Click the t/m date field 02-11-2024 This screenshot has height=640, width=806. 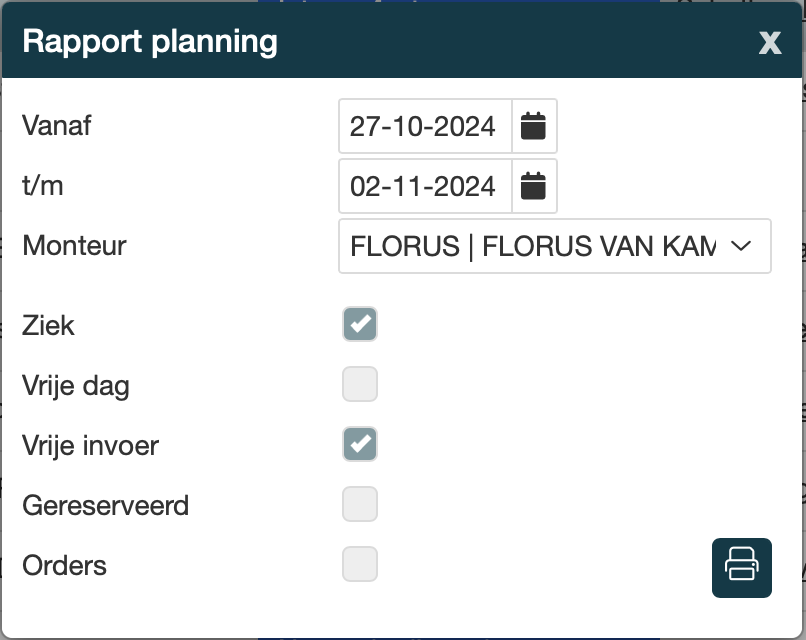[x=424, y=186]
